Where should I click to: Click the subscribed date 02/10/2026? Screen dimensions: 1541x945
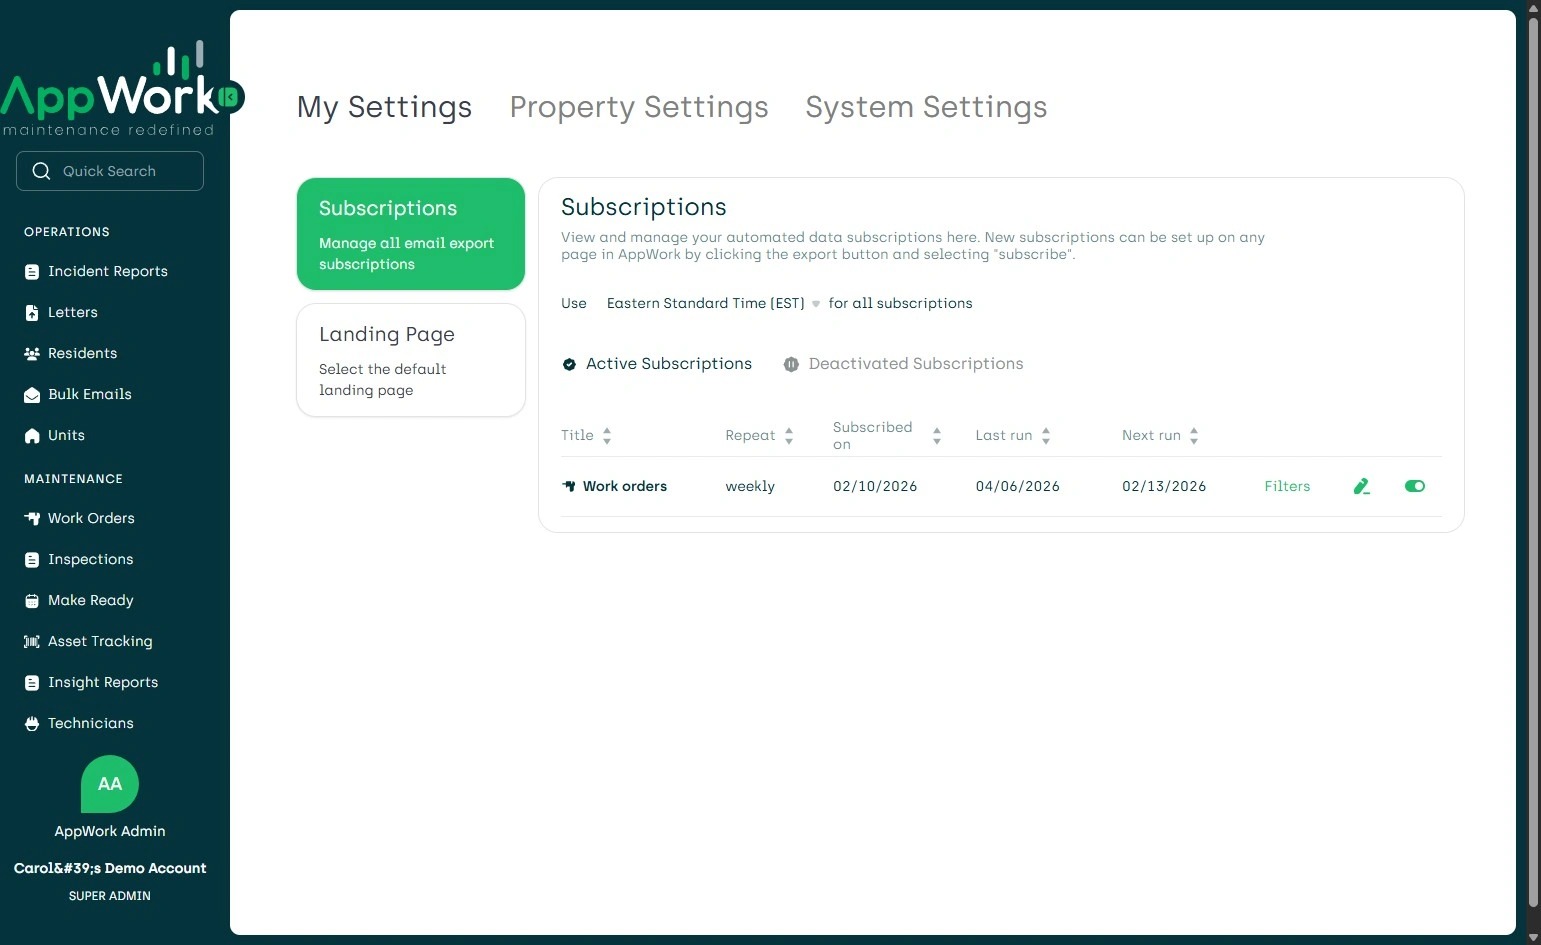tap(875, 486)
